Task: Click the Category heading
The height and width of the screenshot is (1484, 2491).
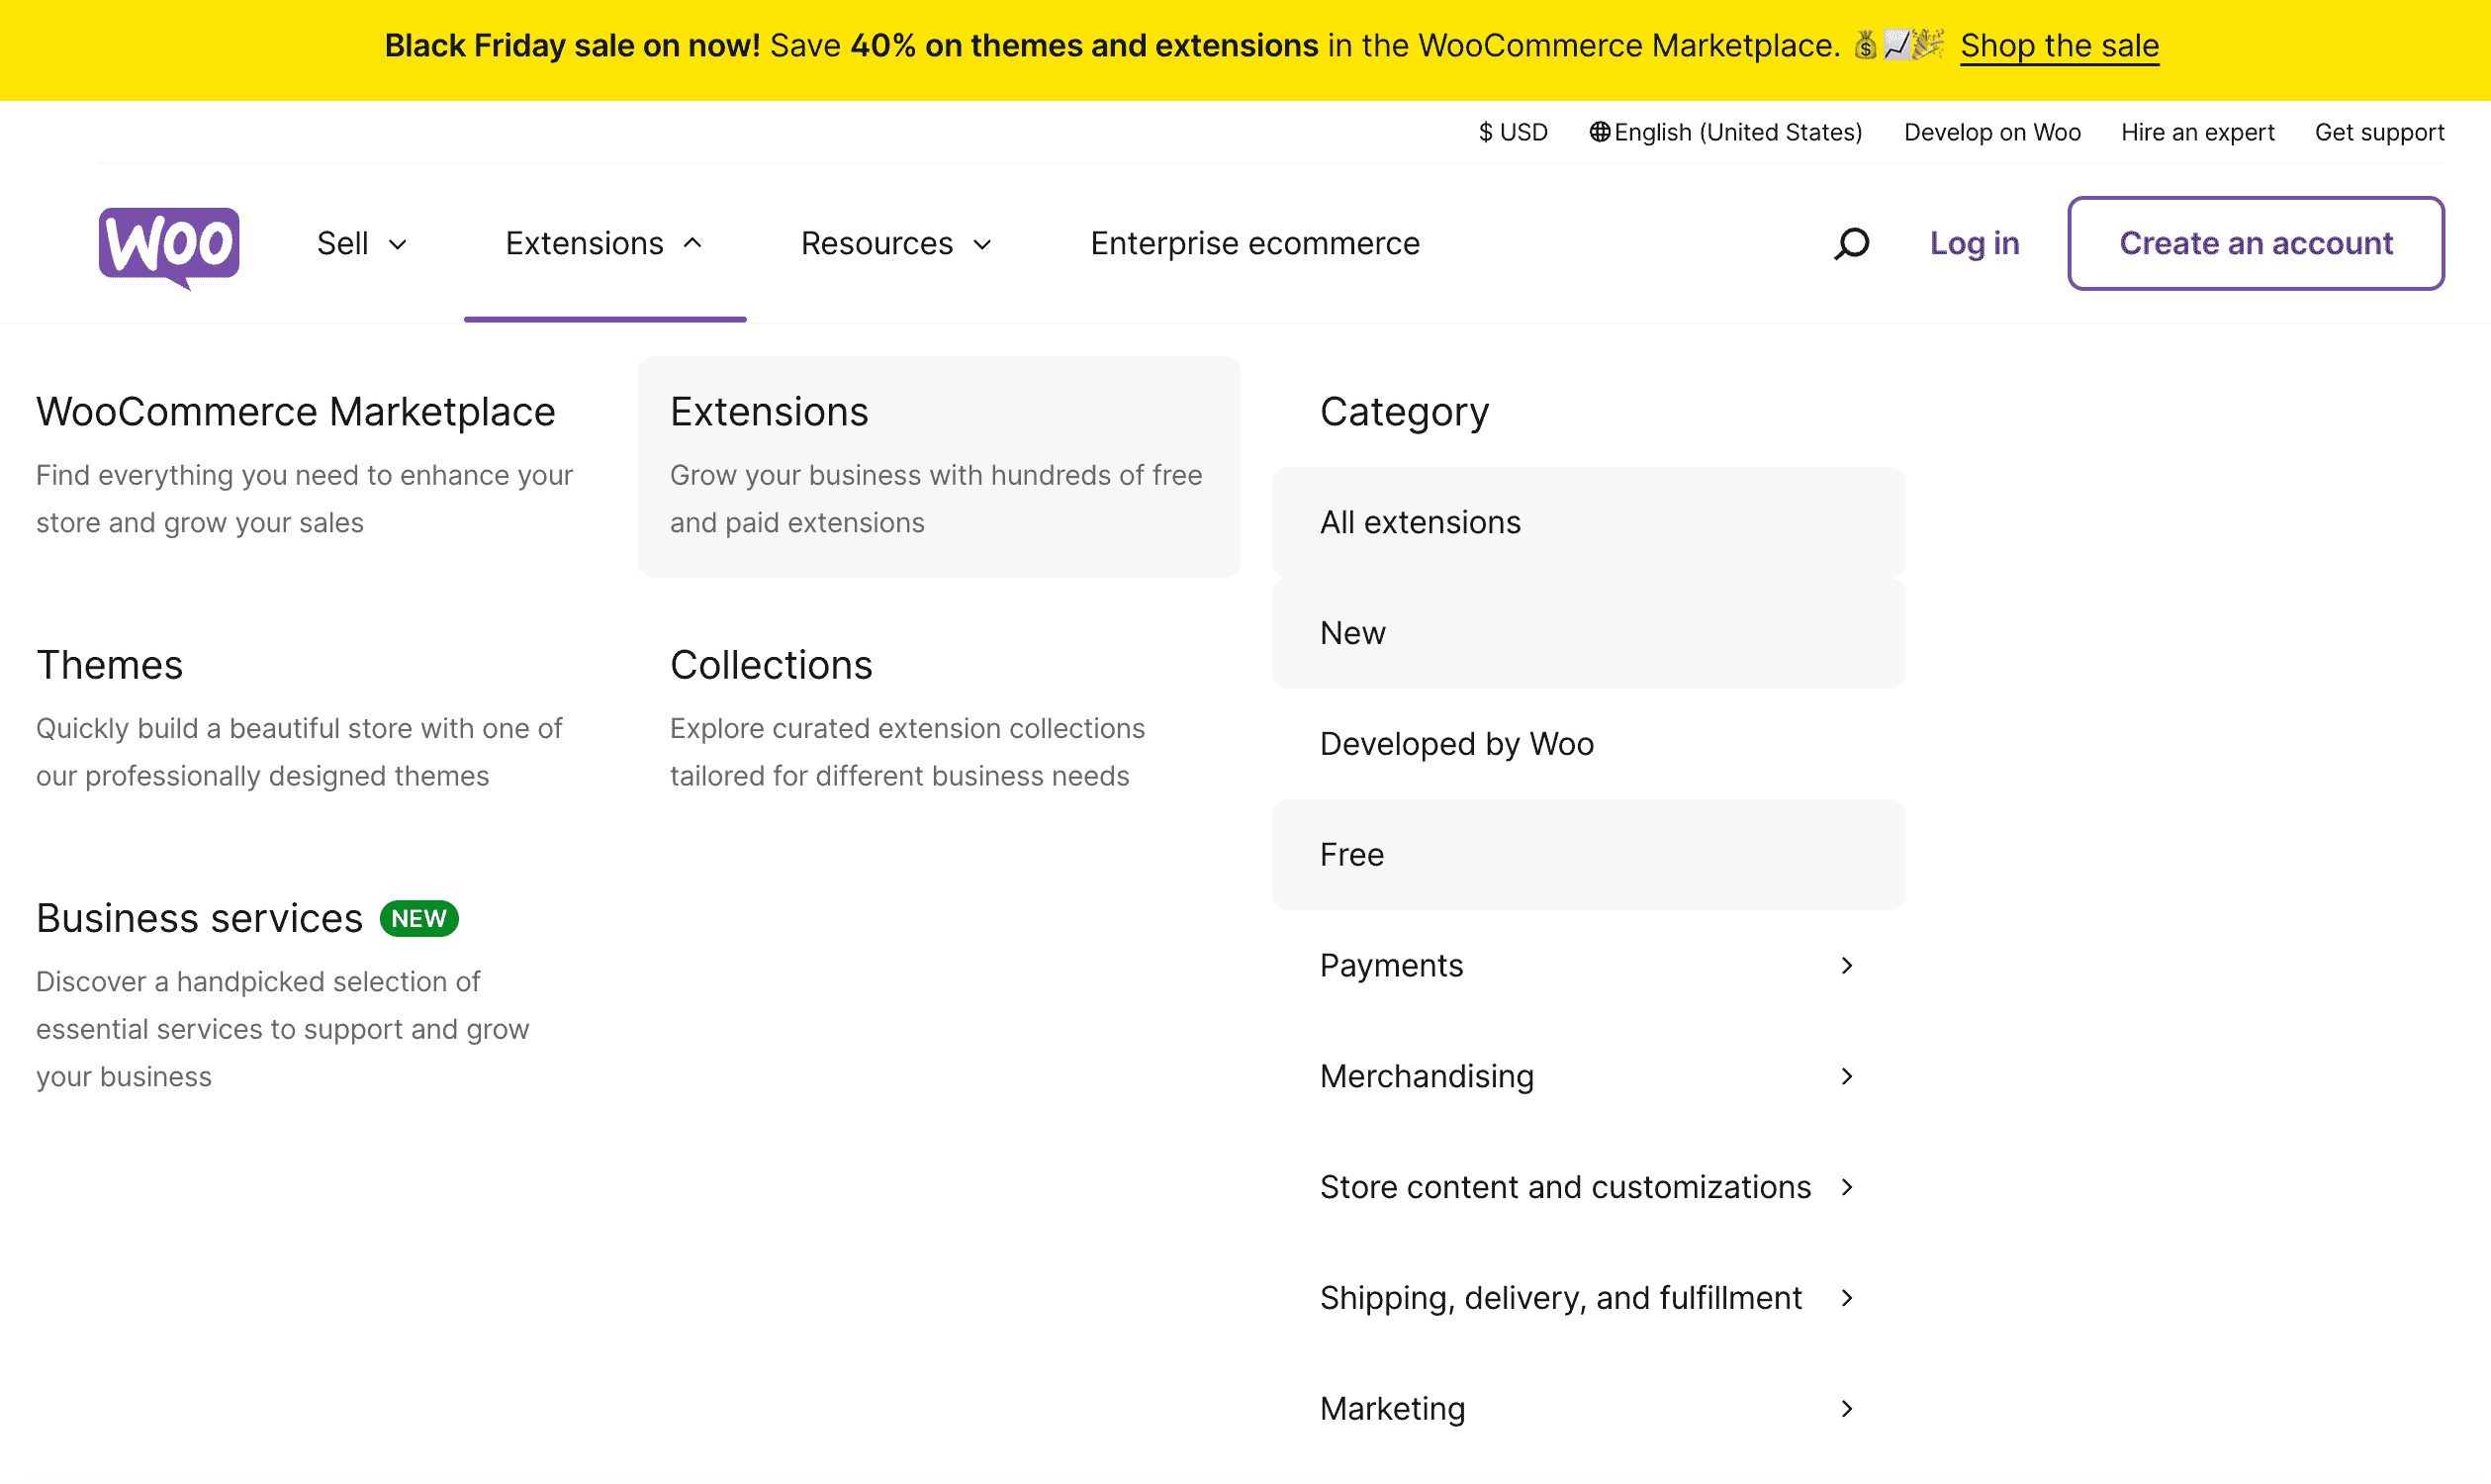Action: pos(1404,412)
